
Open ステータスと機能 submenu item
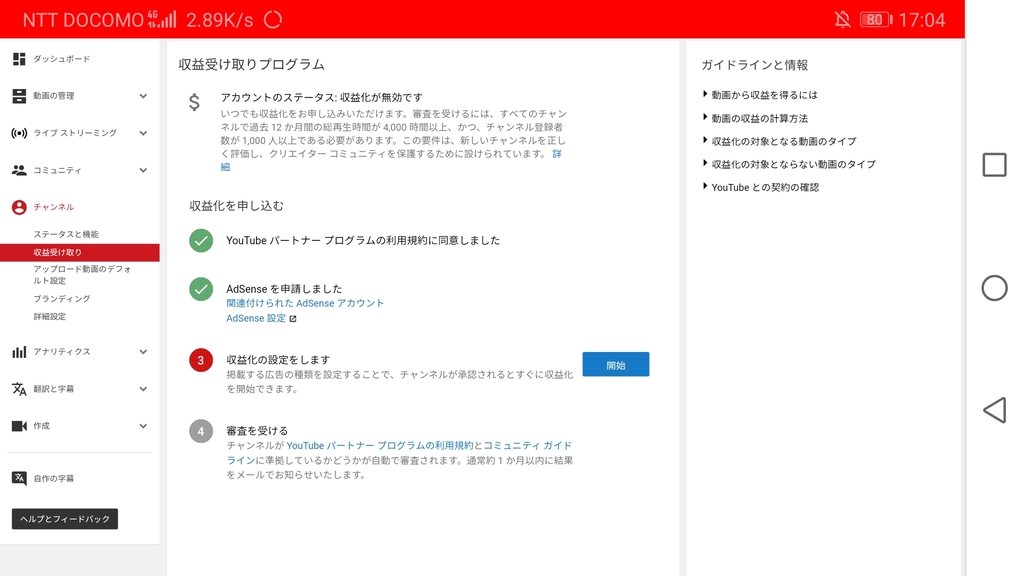[66, 234]
